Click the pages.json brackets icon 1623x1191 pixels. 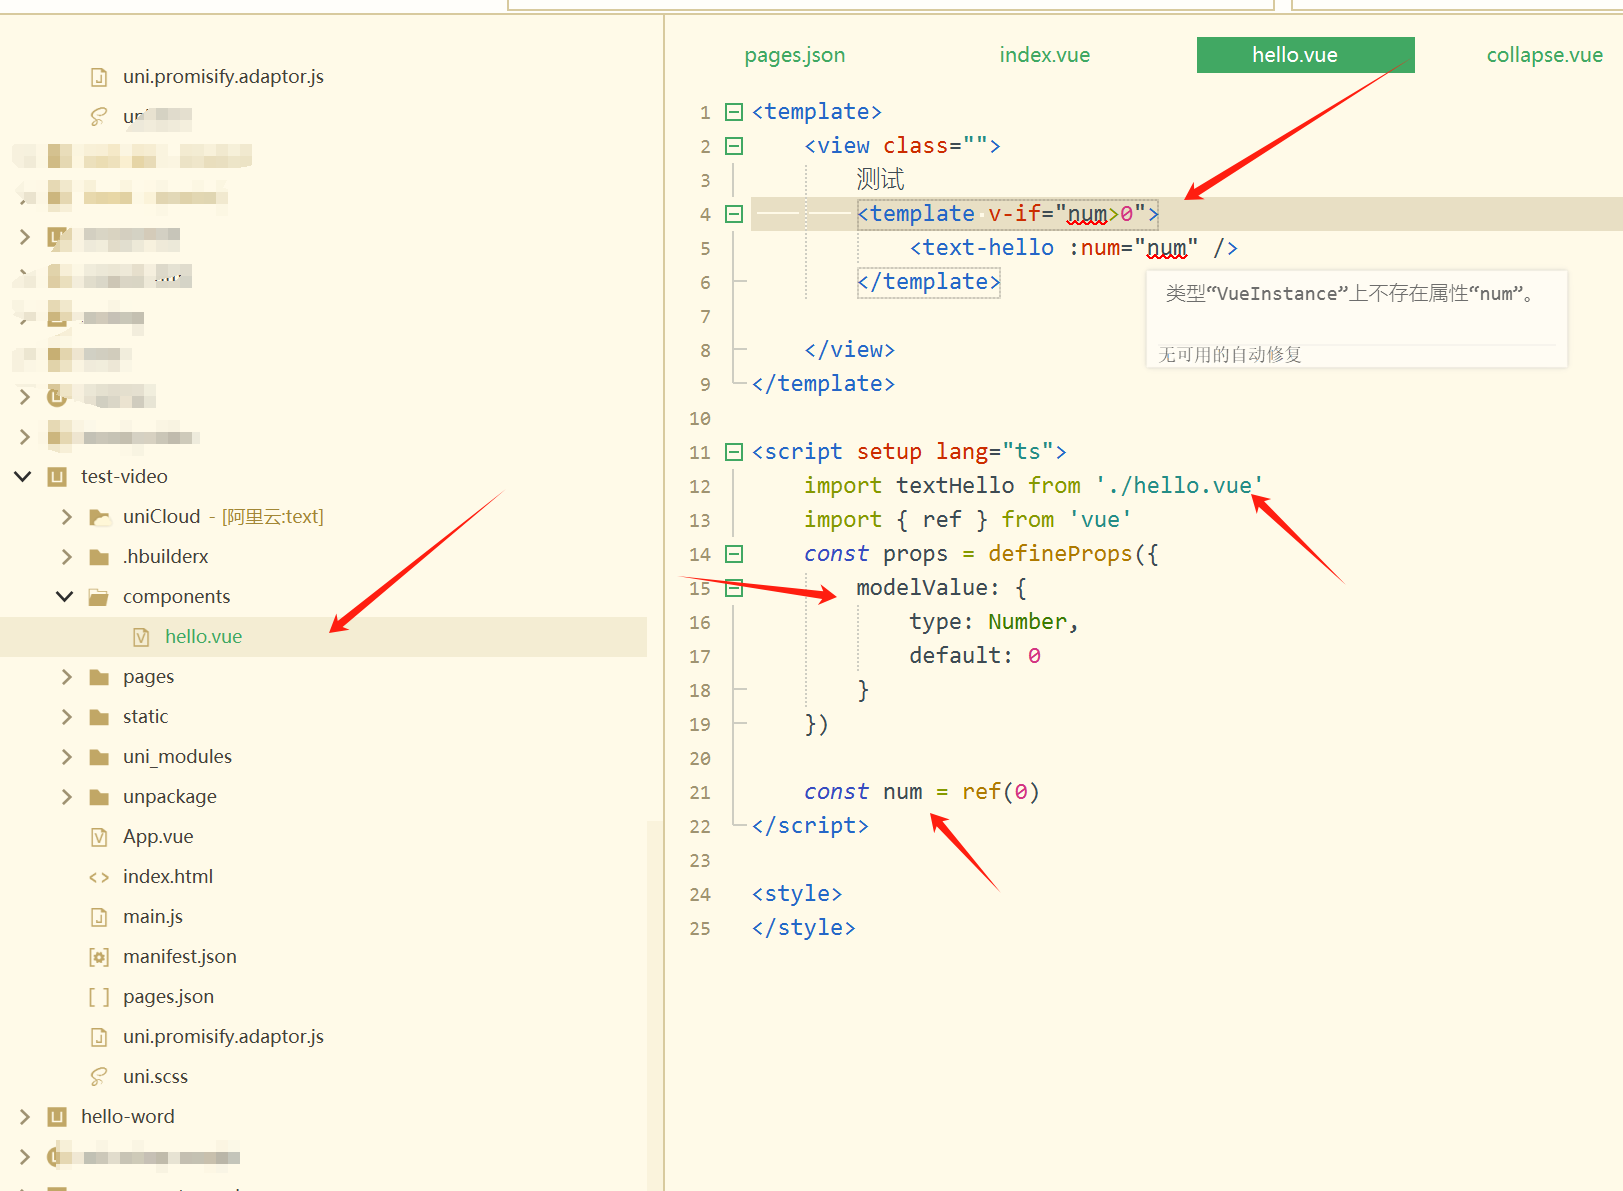tap(99, 997)
